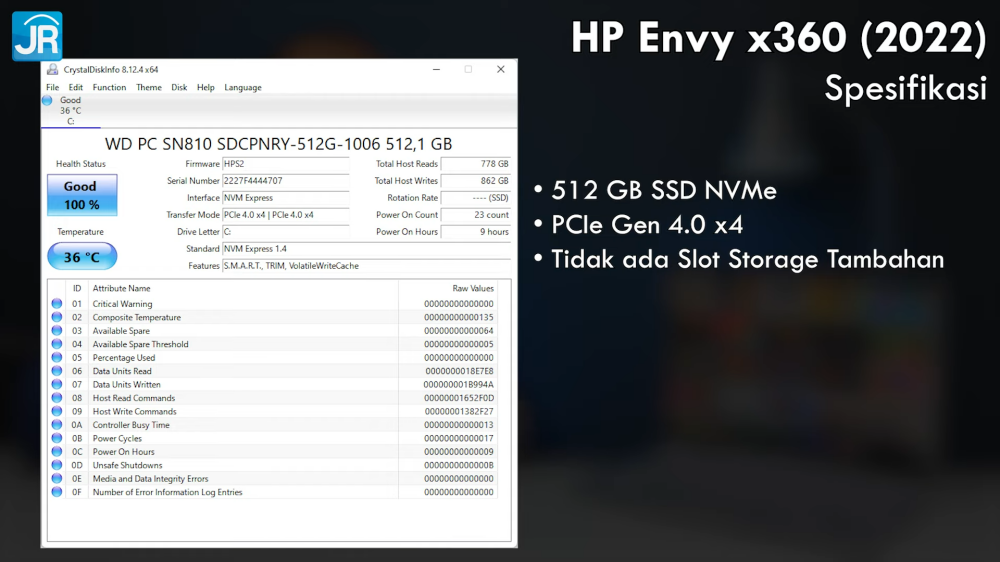Click the status orb beside Percentage Used
This screenshot has width=1000, height=562.
pyautogui.click(x=57, y=358)
